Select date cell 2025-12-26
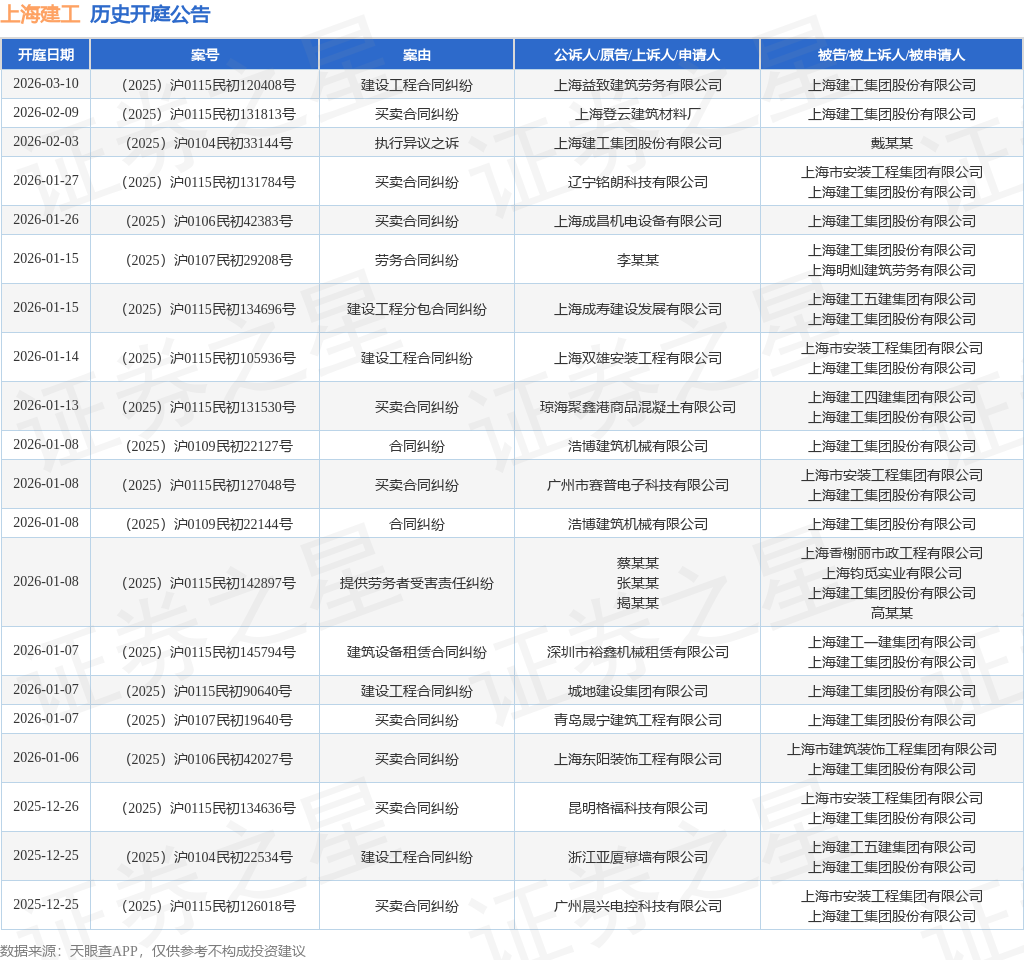 point(46,807)
